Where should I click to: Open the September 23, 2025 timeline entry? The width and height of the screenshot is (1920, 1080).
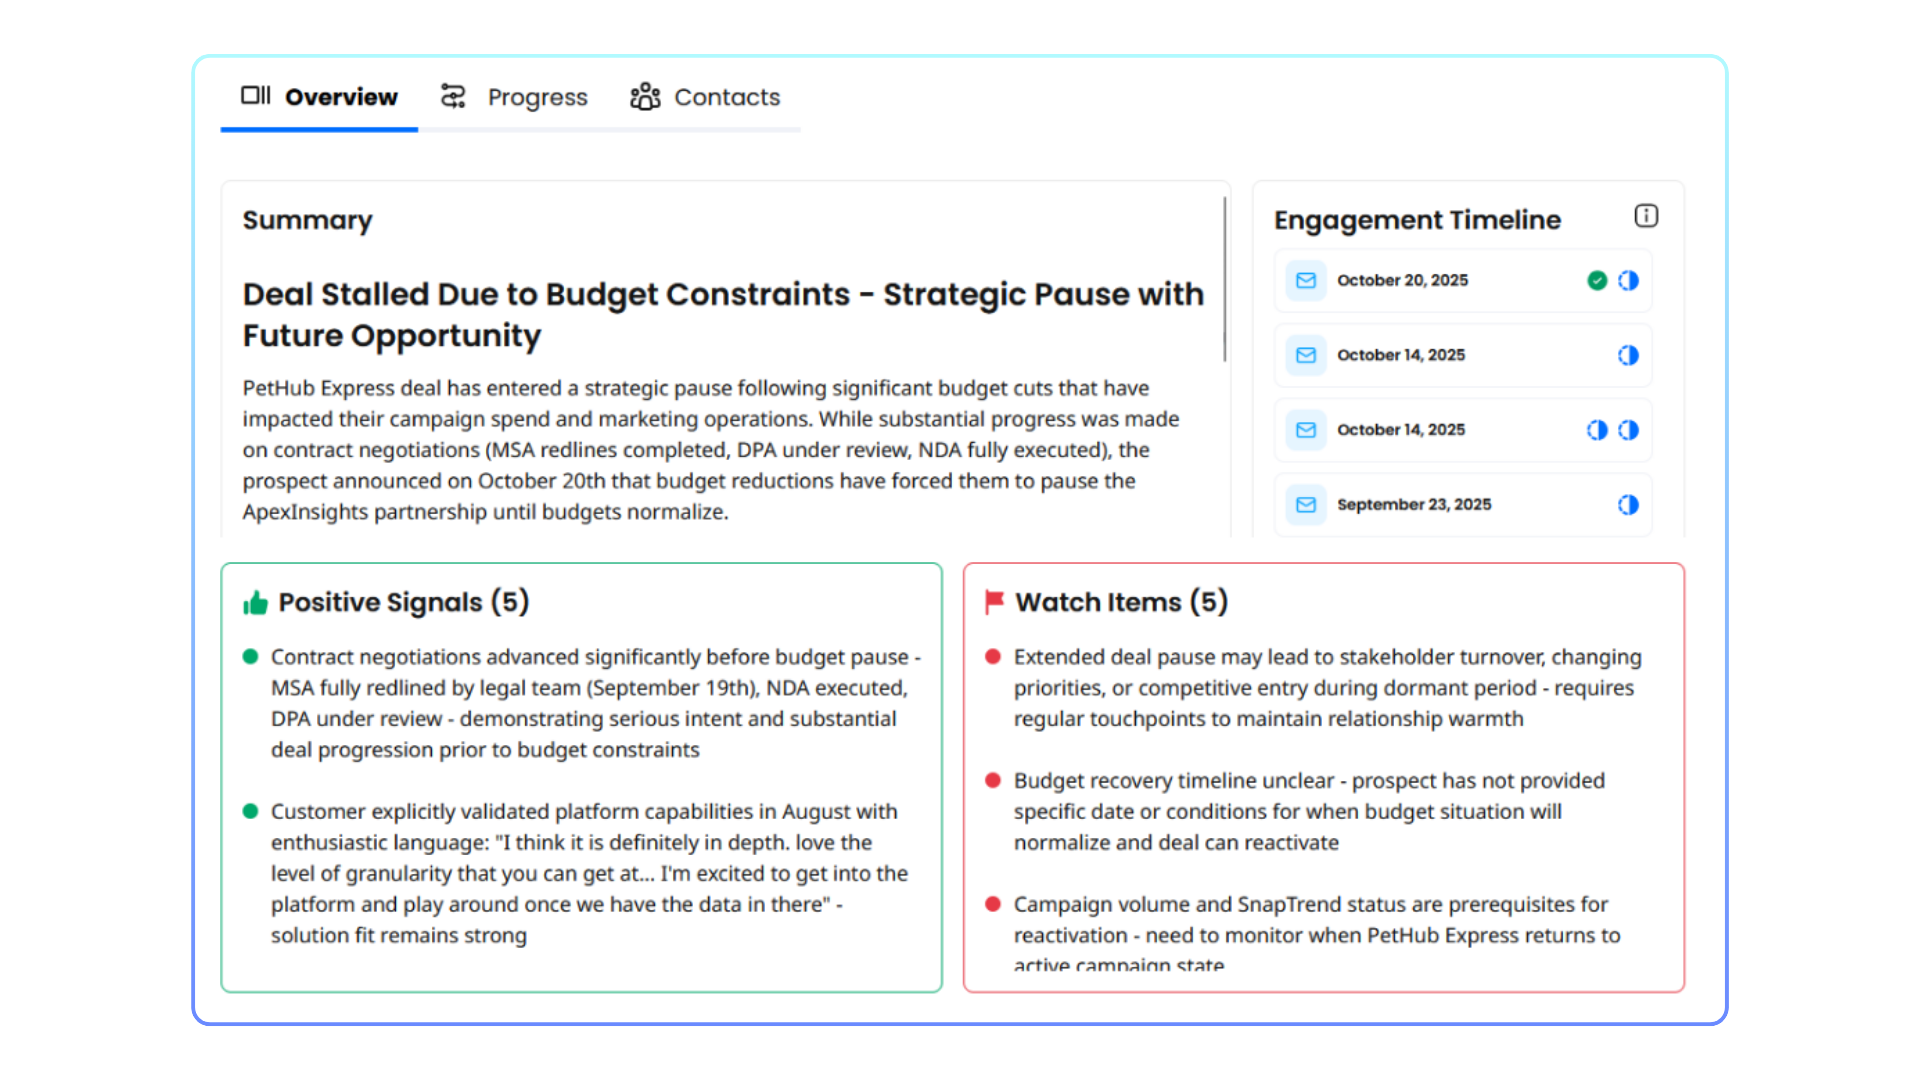pyautogui.click(x=1413, y=505)
